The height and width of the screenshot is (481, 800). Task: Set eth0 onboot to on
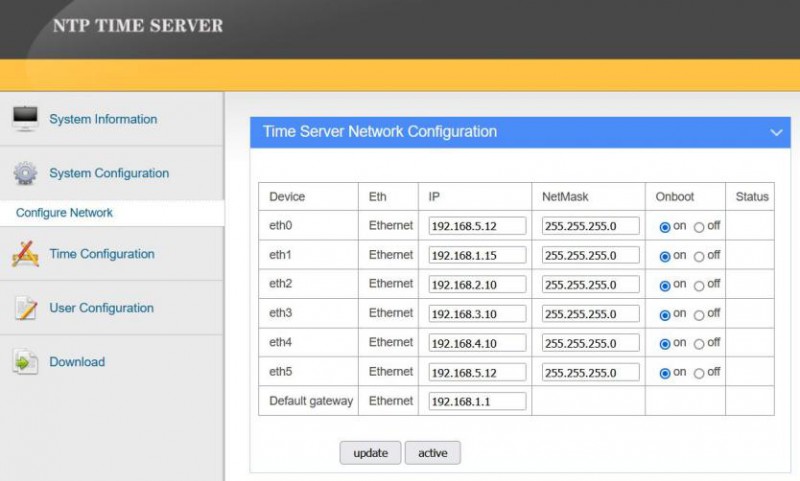tap(664, 227)
